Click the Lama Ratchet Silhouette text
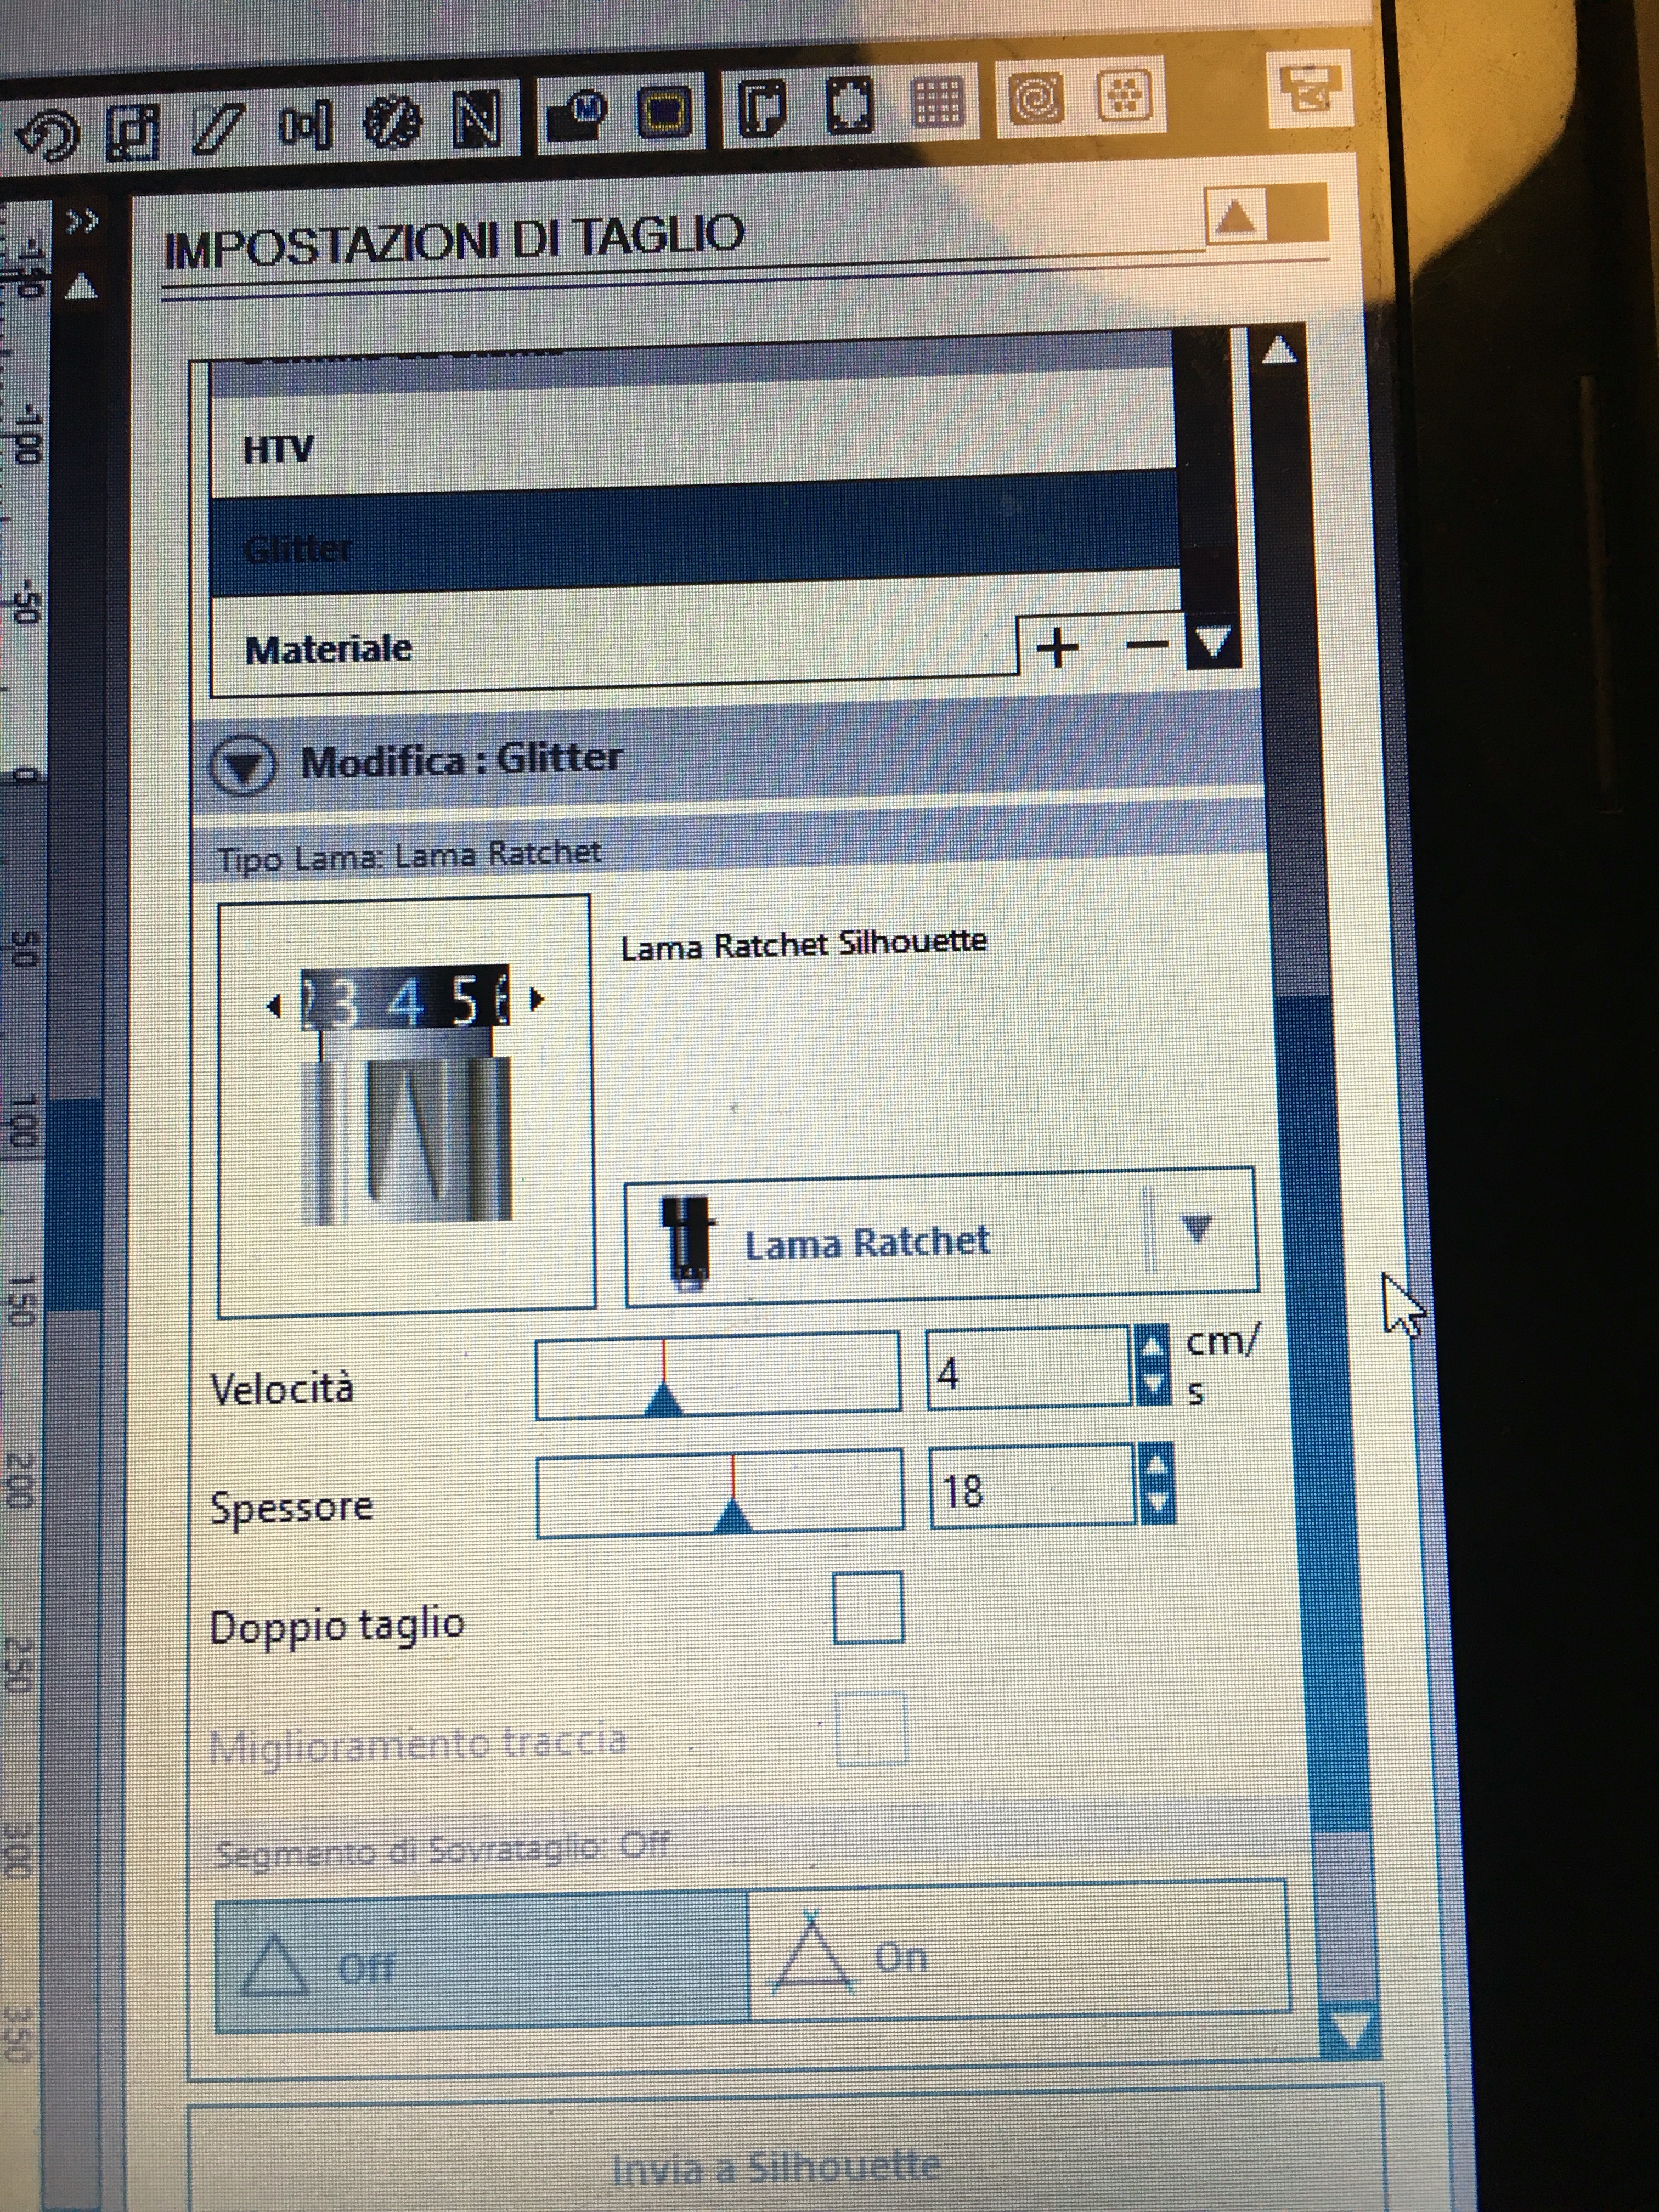This screenshot has height=2212, width=1659. [804, 944]
